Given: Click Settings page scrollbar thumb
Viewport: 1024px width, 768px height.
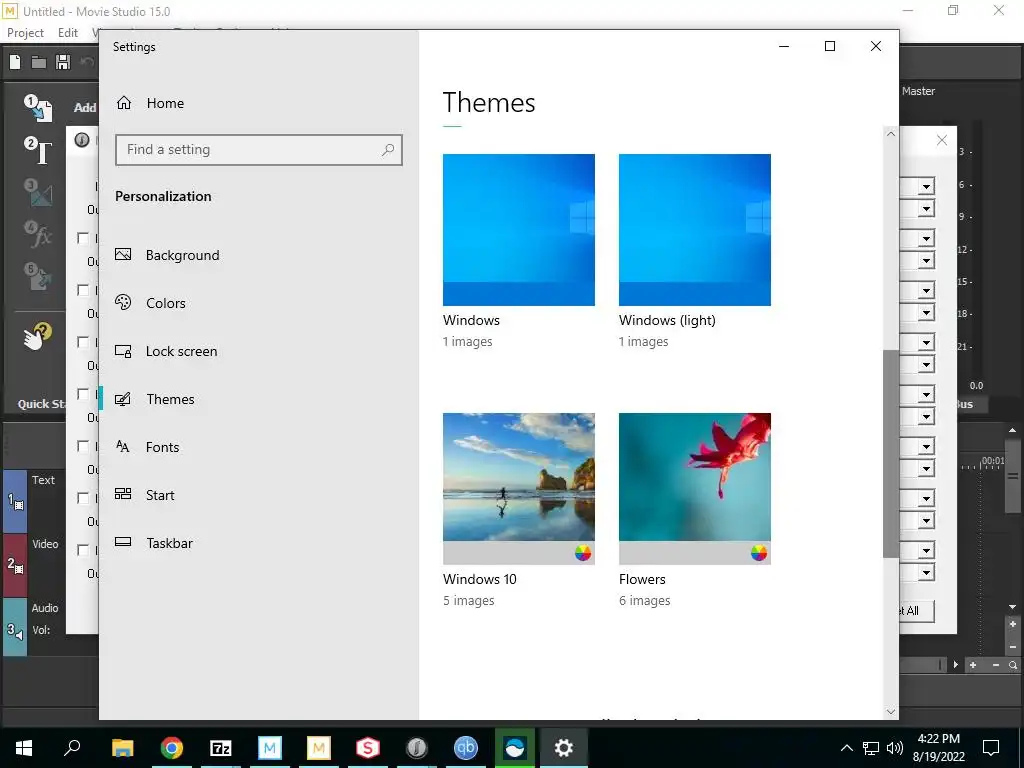Looking at the screenshot, I should point(891,454).
